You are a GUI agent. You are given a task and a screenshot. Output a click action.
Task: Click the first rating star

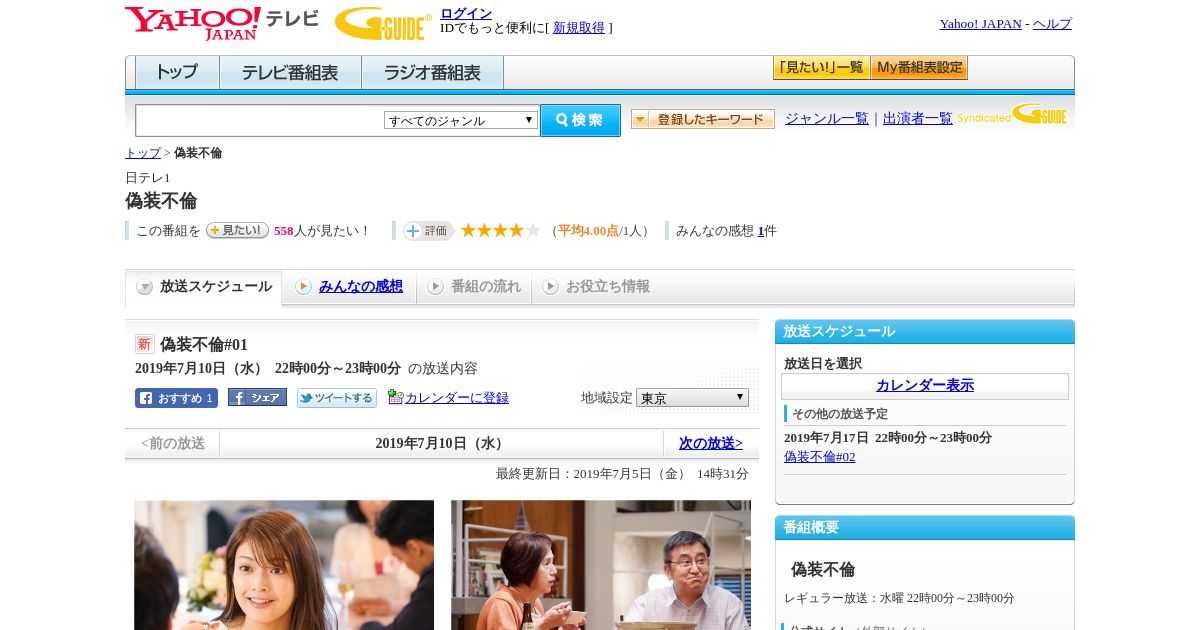[468, 230]
